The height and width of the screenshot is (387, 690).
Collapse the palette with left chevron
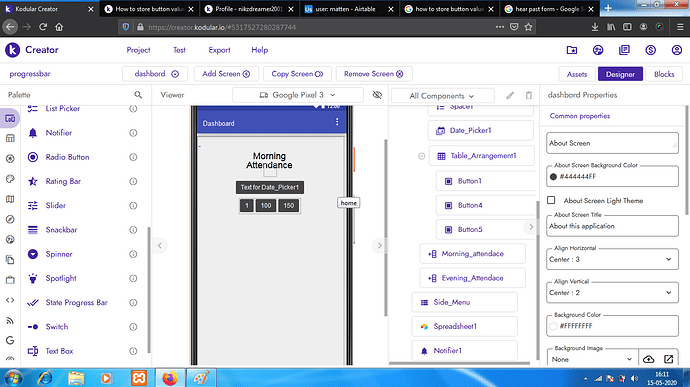point(160,246)
